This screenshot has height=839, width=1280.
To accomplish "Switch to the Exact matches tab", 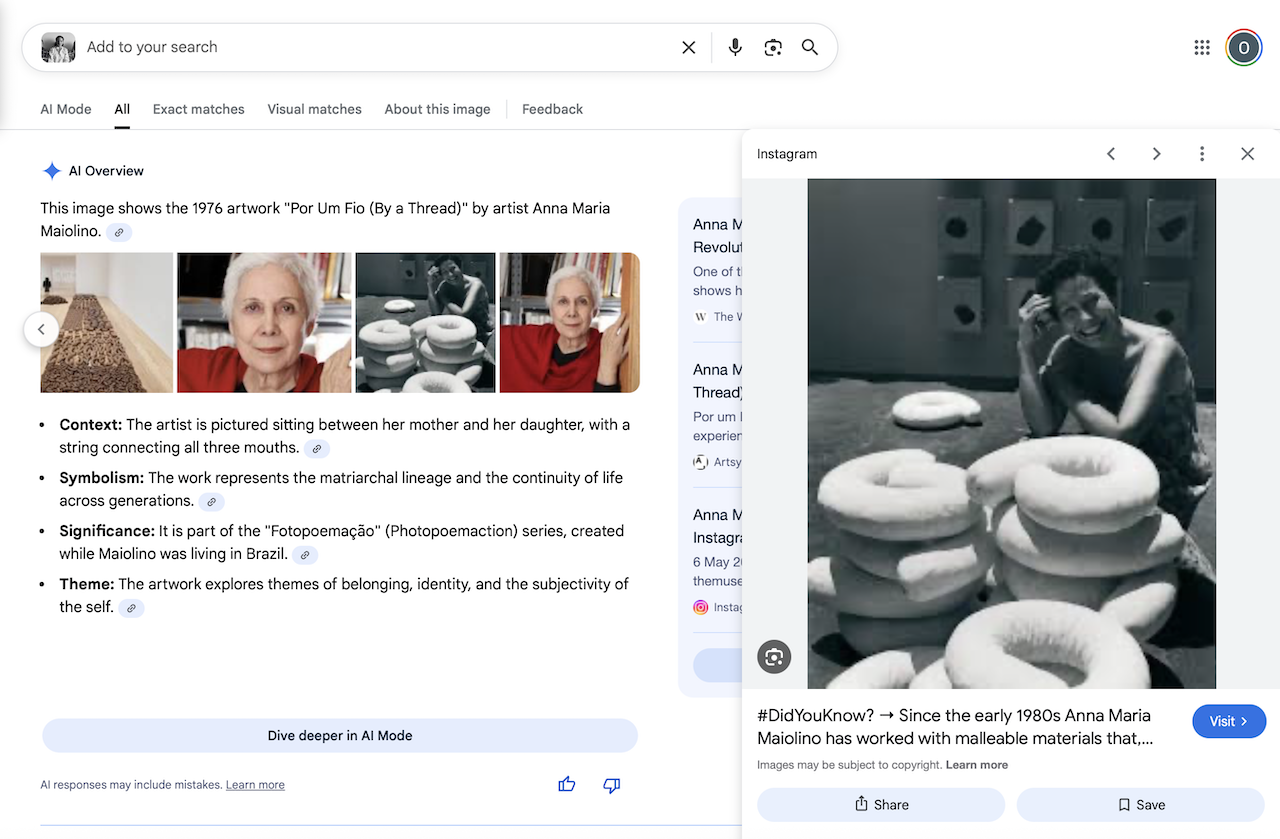I will 198,109.
